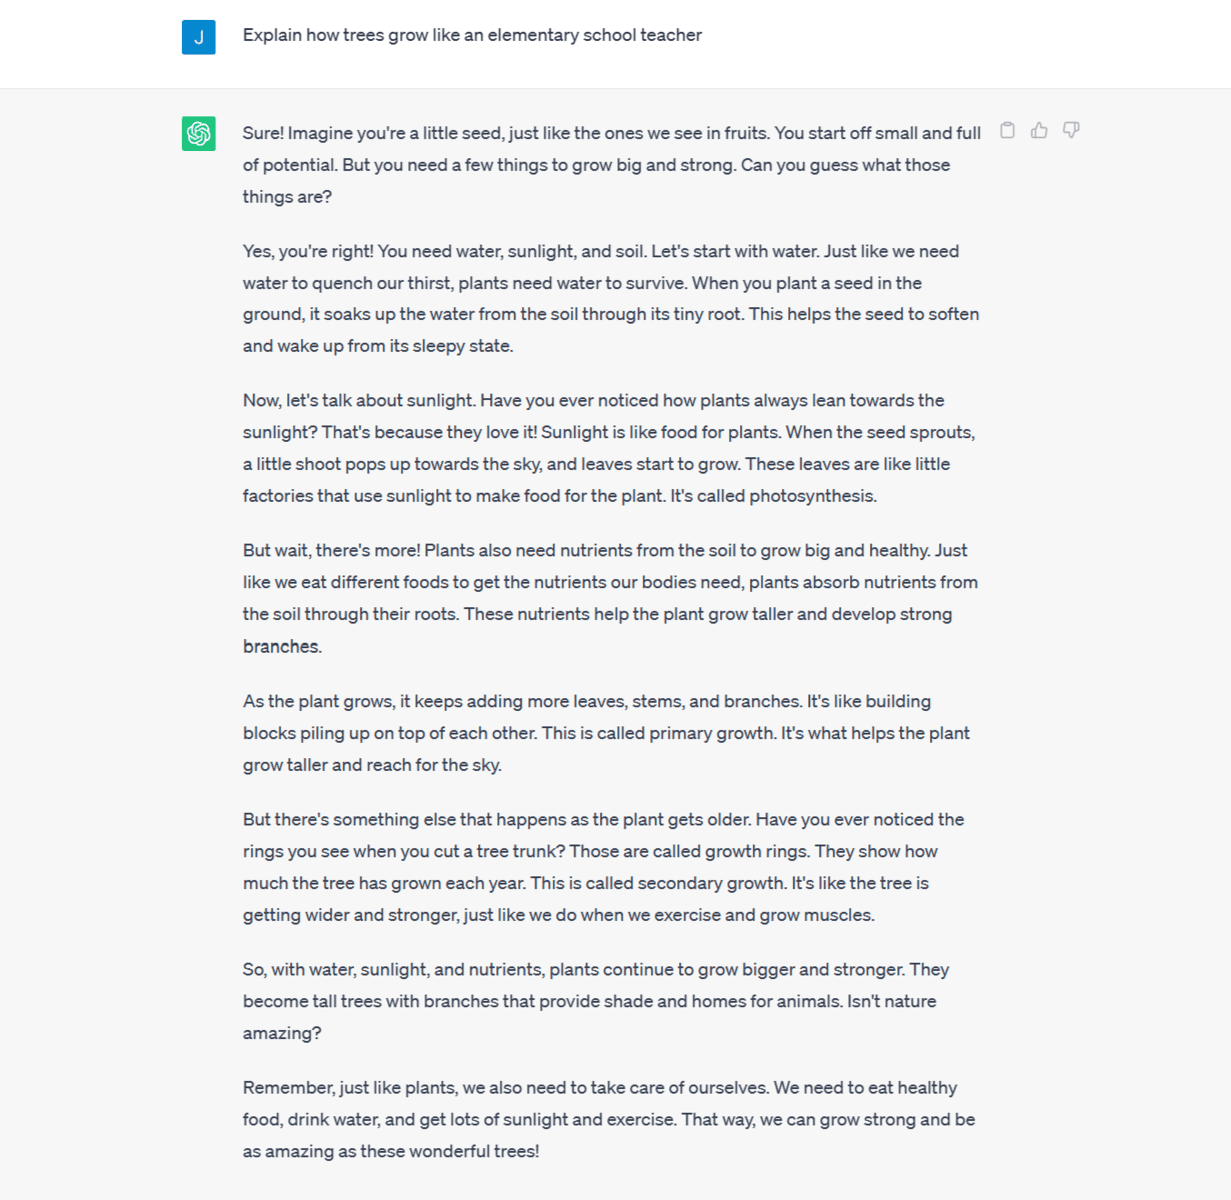
Task: Click the paragraph starting "Yes, you're right!"
Action: [611, 298]
